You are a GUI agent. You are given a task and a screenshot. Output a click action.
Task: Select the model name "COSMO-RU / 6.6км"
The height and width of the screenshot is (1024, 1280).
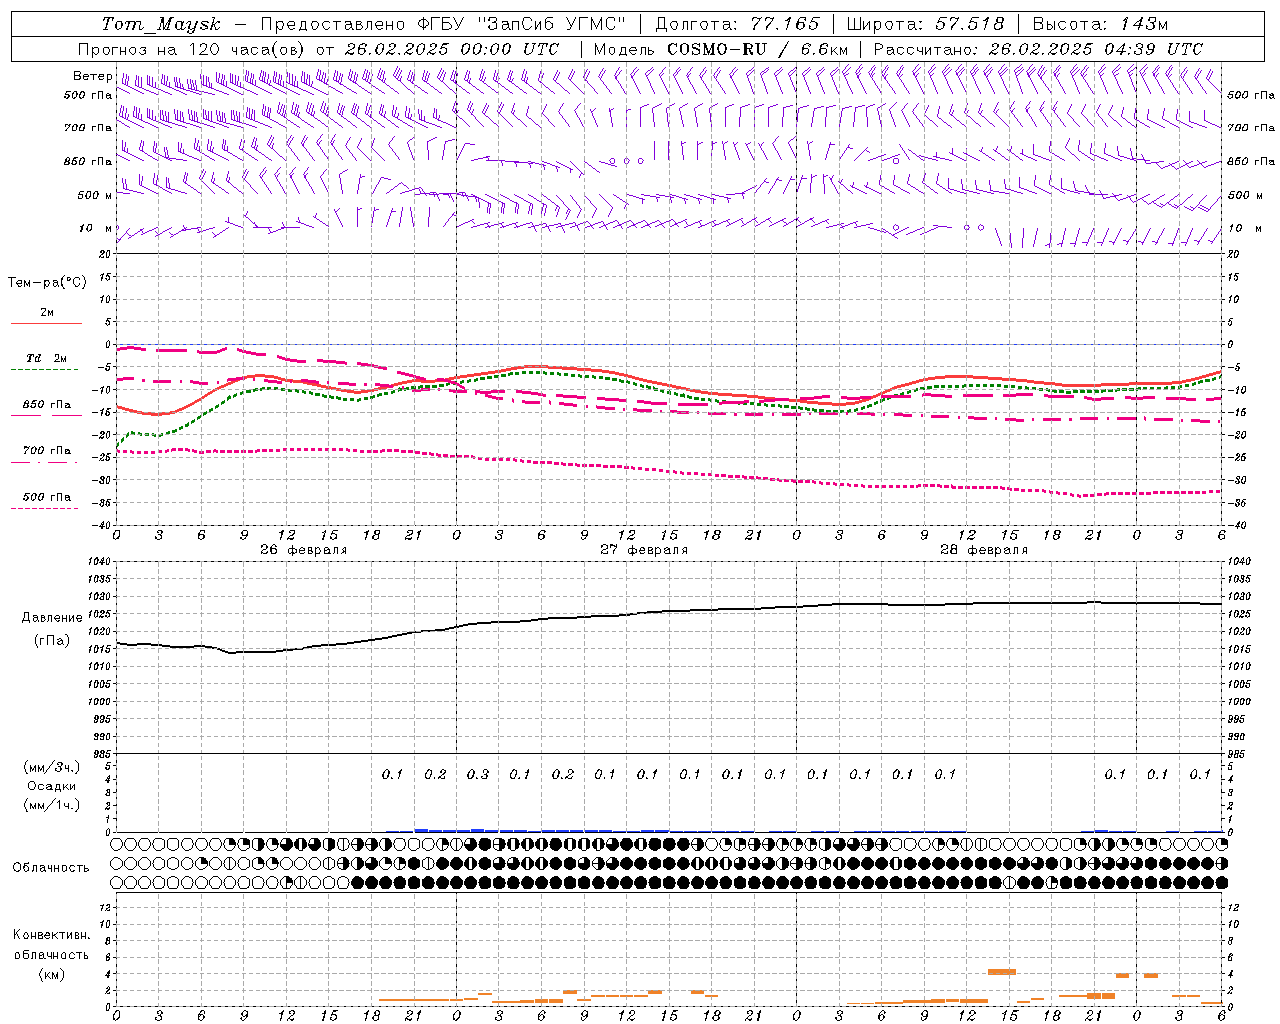pyautogui.click(x=758, y=49)
